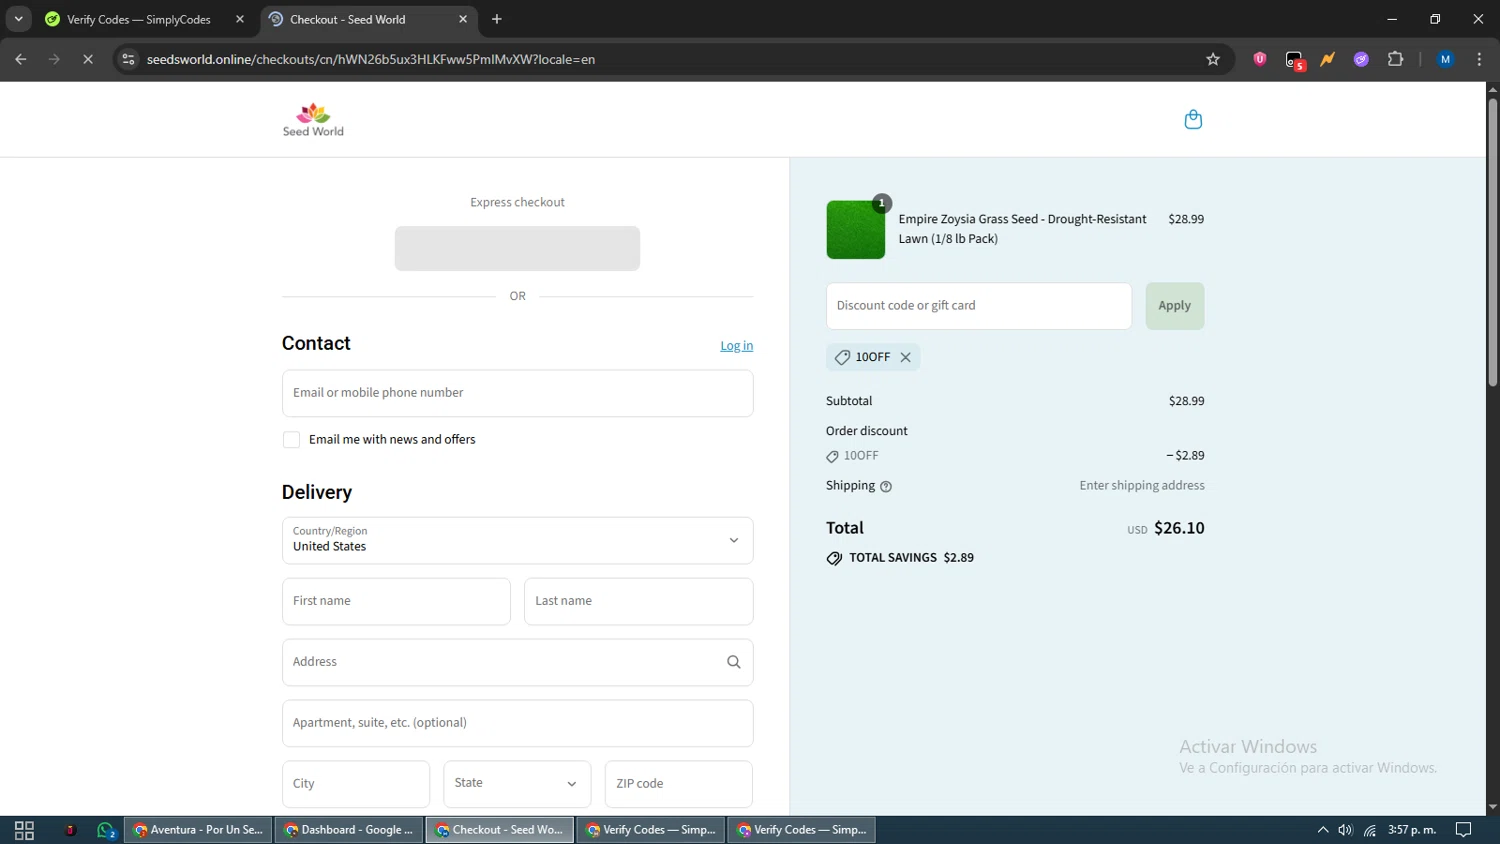This screenshot has height=844, width=1500.
Task: Select Checkout - Seed Wo... taskbar window
Action: 500,830
